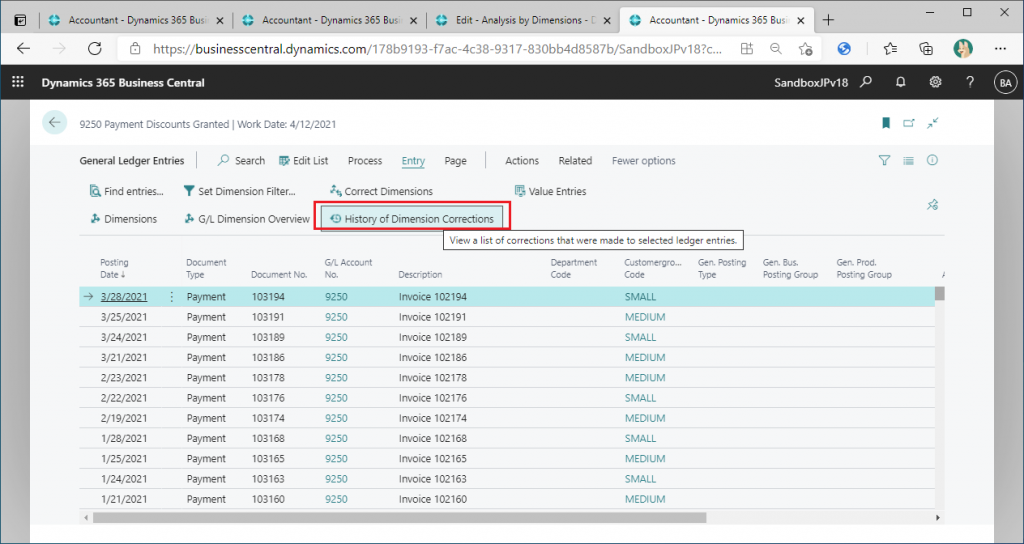Click the vertical scrollbar of the entries list

pos(939,293)
